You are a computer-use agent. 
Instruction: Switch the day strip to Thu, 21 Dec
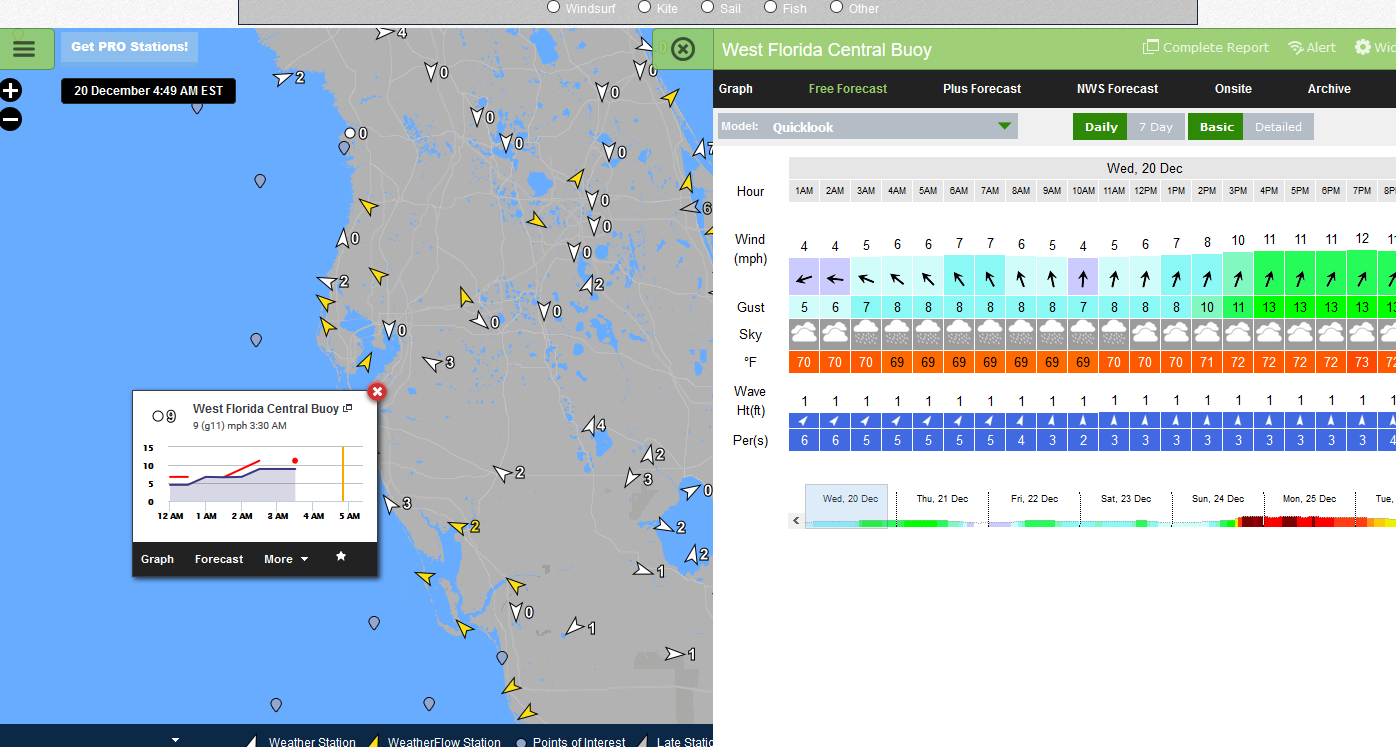coord(940,498)
